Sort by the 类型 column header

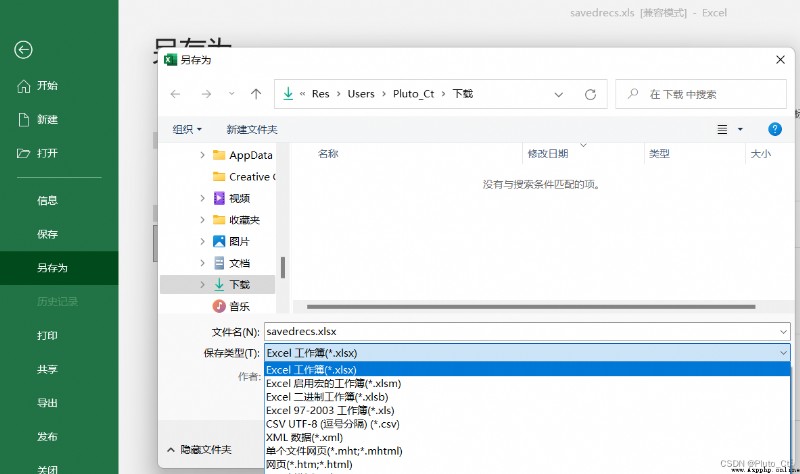coord(659,154)
